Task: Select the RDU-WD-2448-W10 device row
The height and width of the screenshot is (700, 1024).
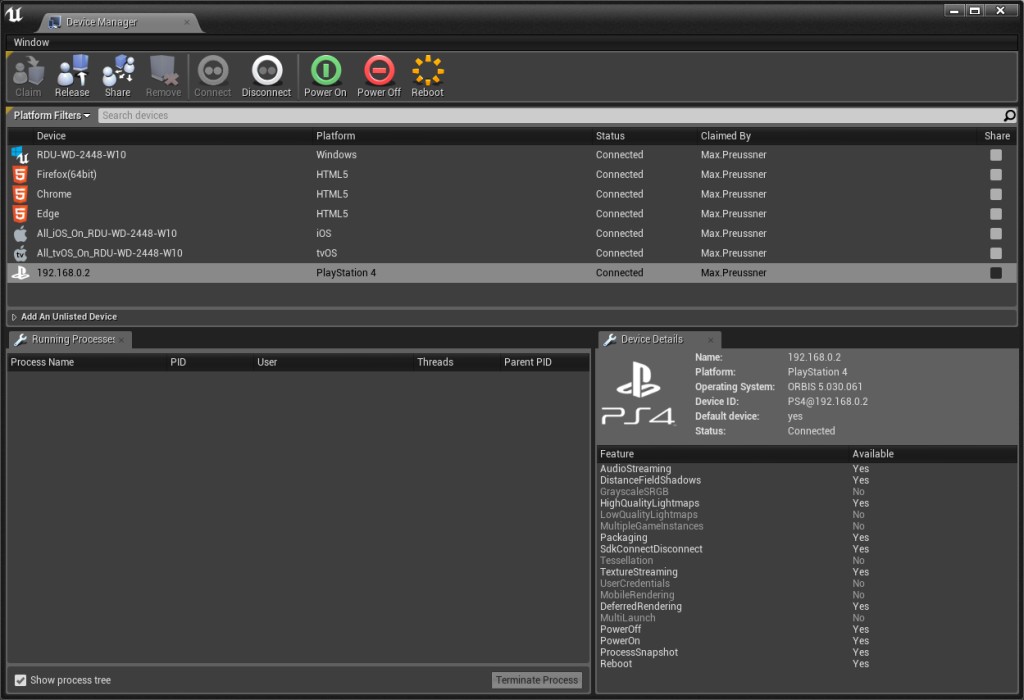Action: click(x=511, y=155)
